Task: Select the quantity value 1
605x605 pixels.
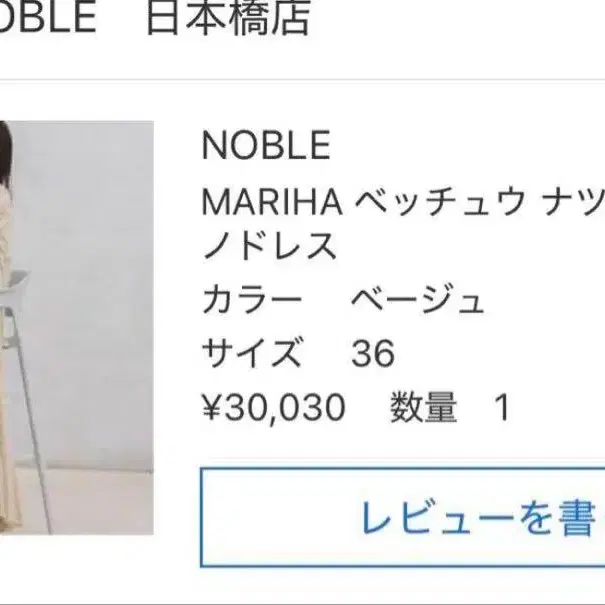Action: tap(503, 407)
